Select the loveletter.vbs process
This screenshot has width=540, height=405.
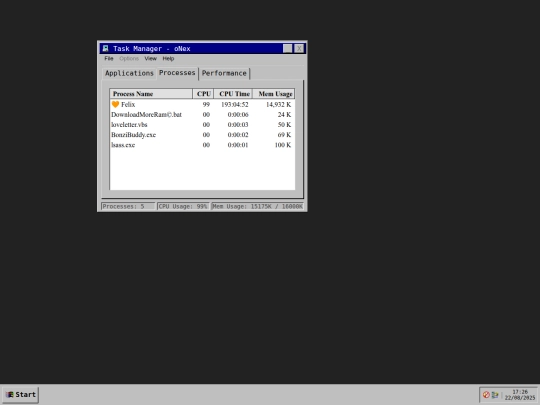point(202,125)
